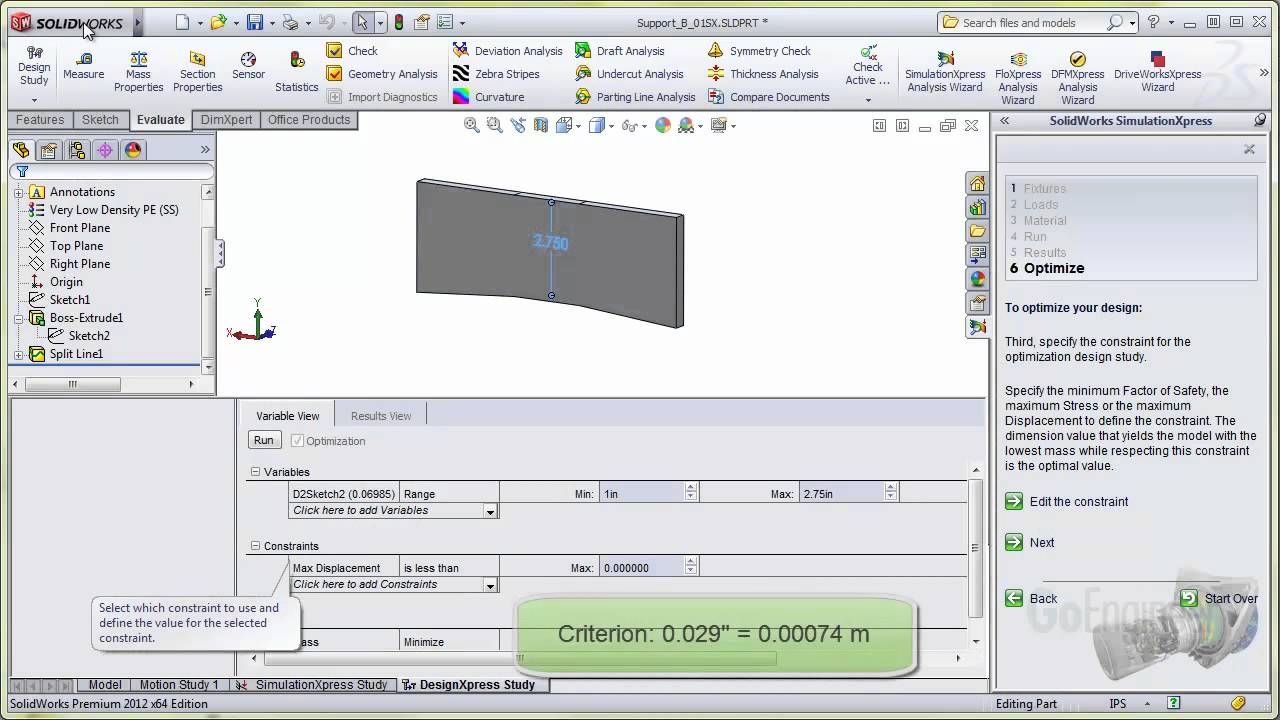The height and width of the screenshot is (720, 1280).
Task: Collapse the Variables section
Action: pos(255,472)
